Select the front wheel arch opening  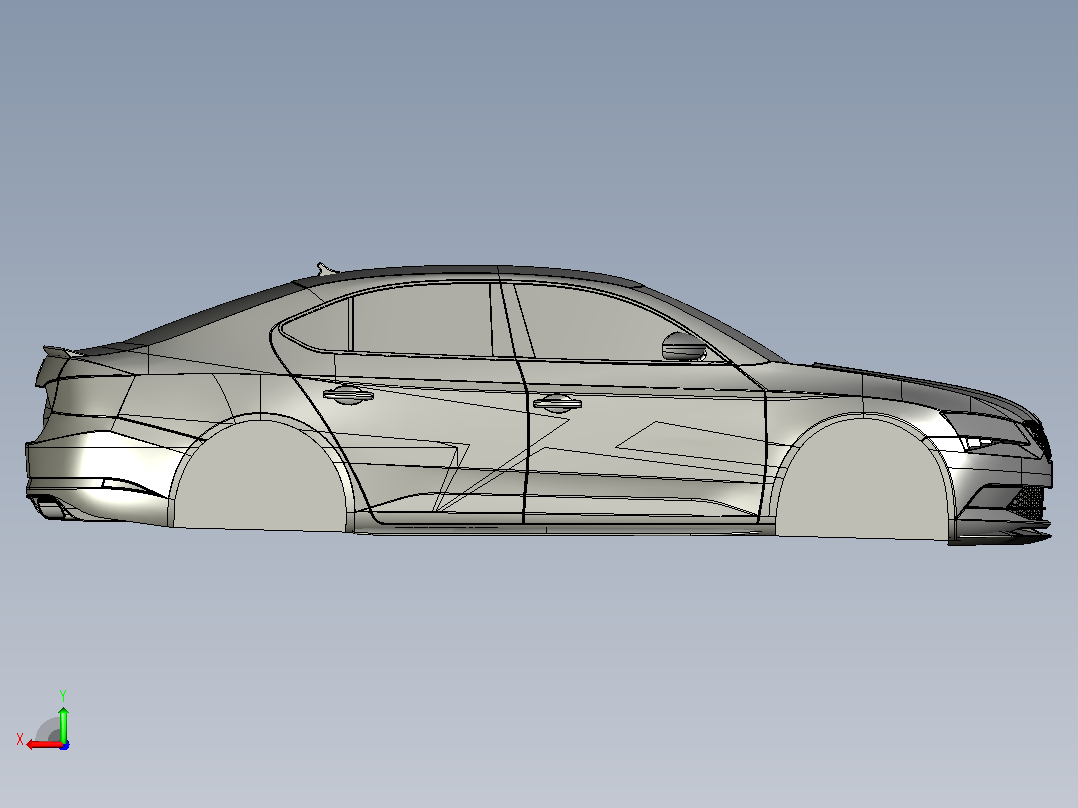click(865, 478)
